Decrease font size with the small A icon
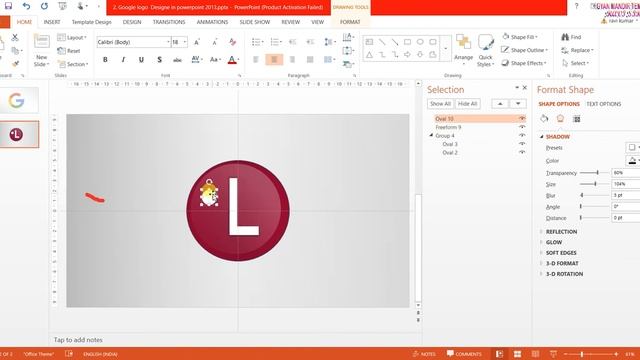Screen dimensions: 640x360 pos(215,42)
